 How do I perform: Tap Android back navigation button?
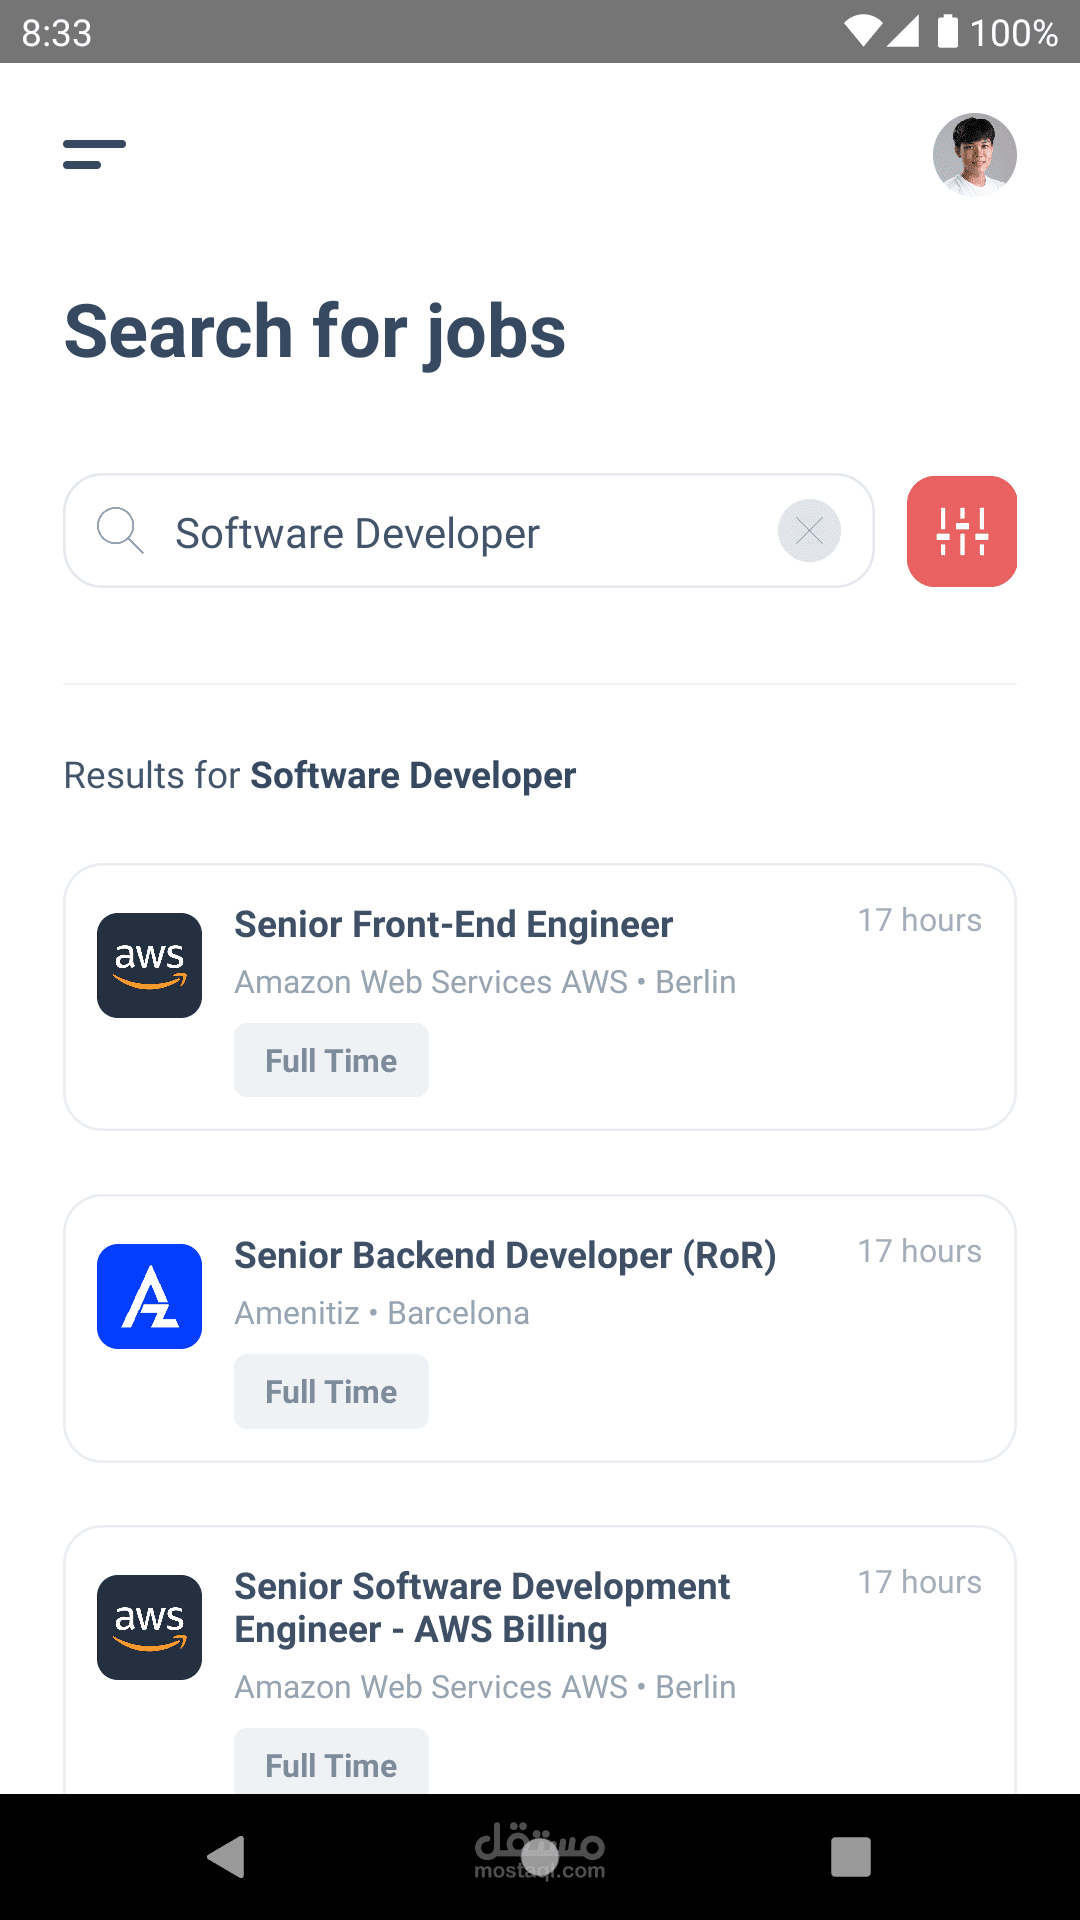[x=226, y=1857]
